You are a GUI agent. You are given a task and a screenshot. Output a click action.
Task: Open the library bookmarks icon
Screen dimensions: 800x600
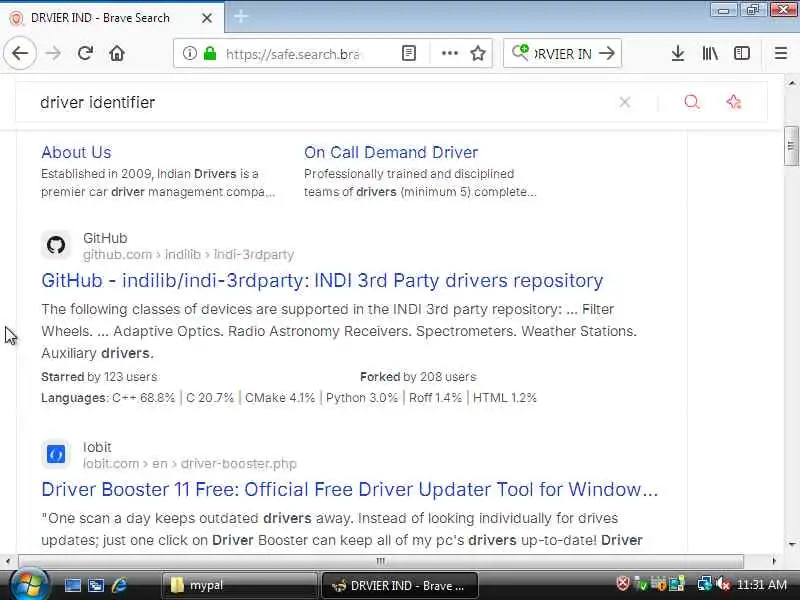[710, 53]
